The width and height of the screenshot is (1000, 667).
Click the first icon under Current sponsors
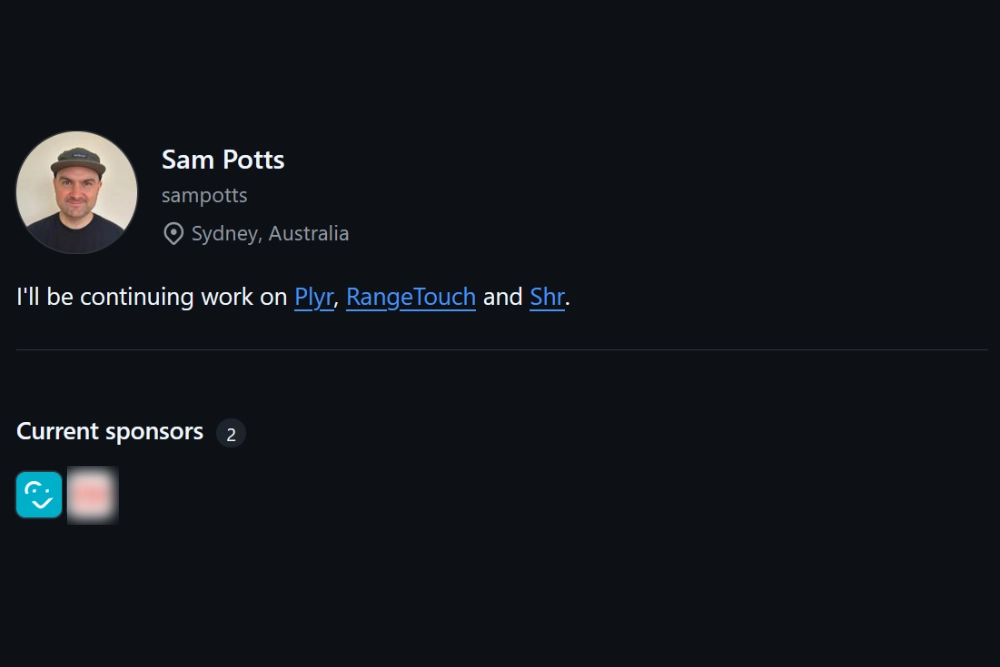(x=39, y=495)
